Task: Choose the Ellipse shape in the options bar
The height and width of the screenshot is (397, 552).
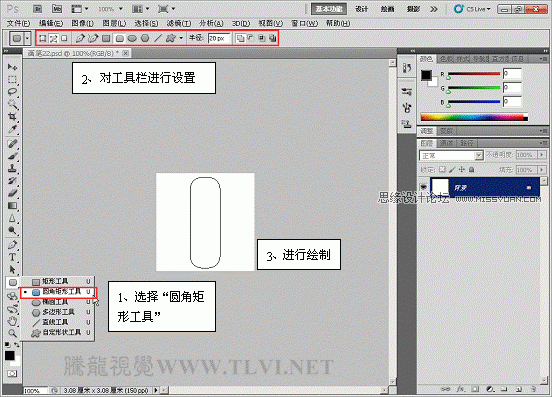Action: [x=132, y=38]
